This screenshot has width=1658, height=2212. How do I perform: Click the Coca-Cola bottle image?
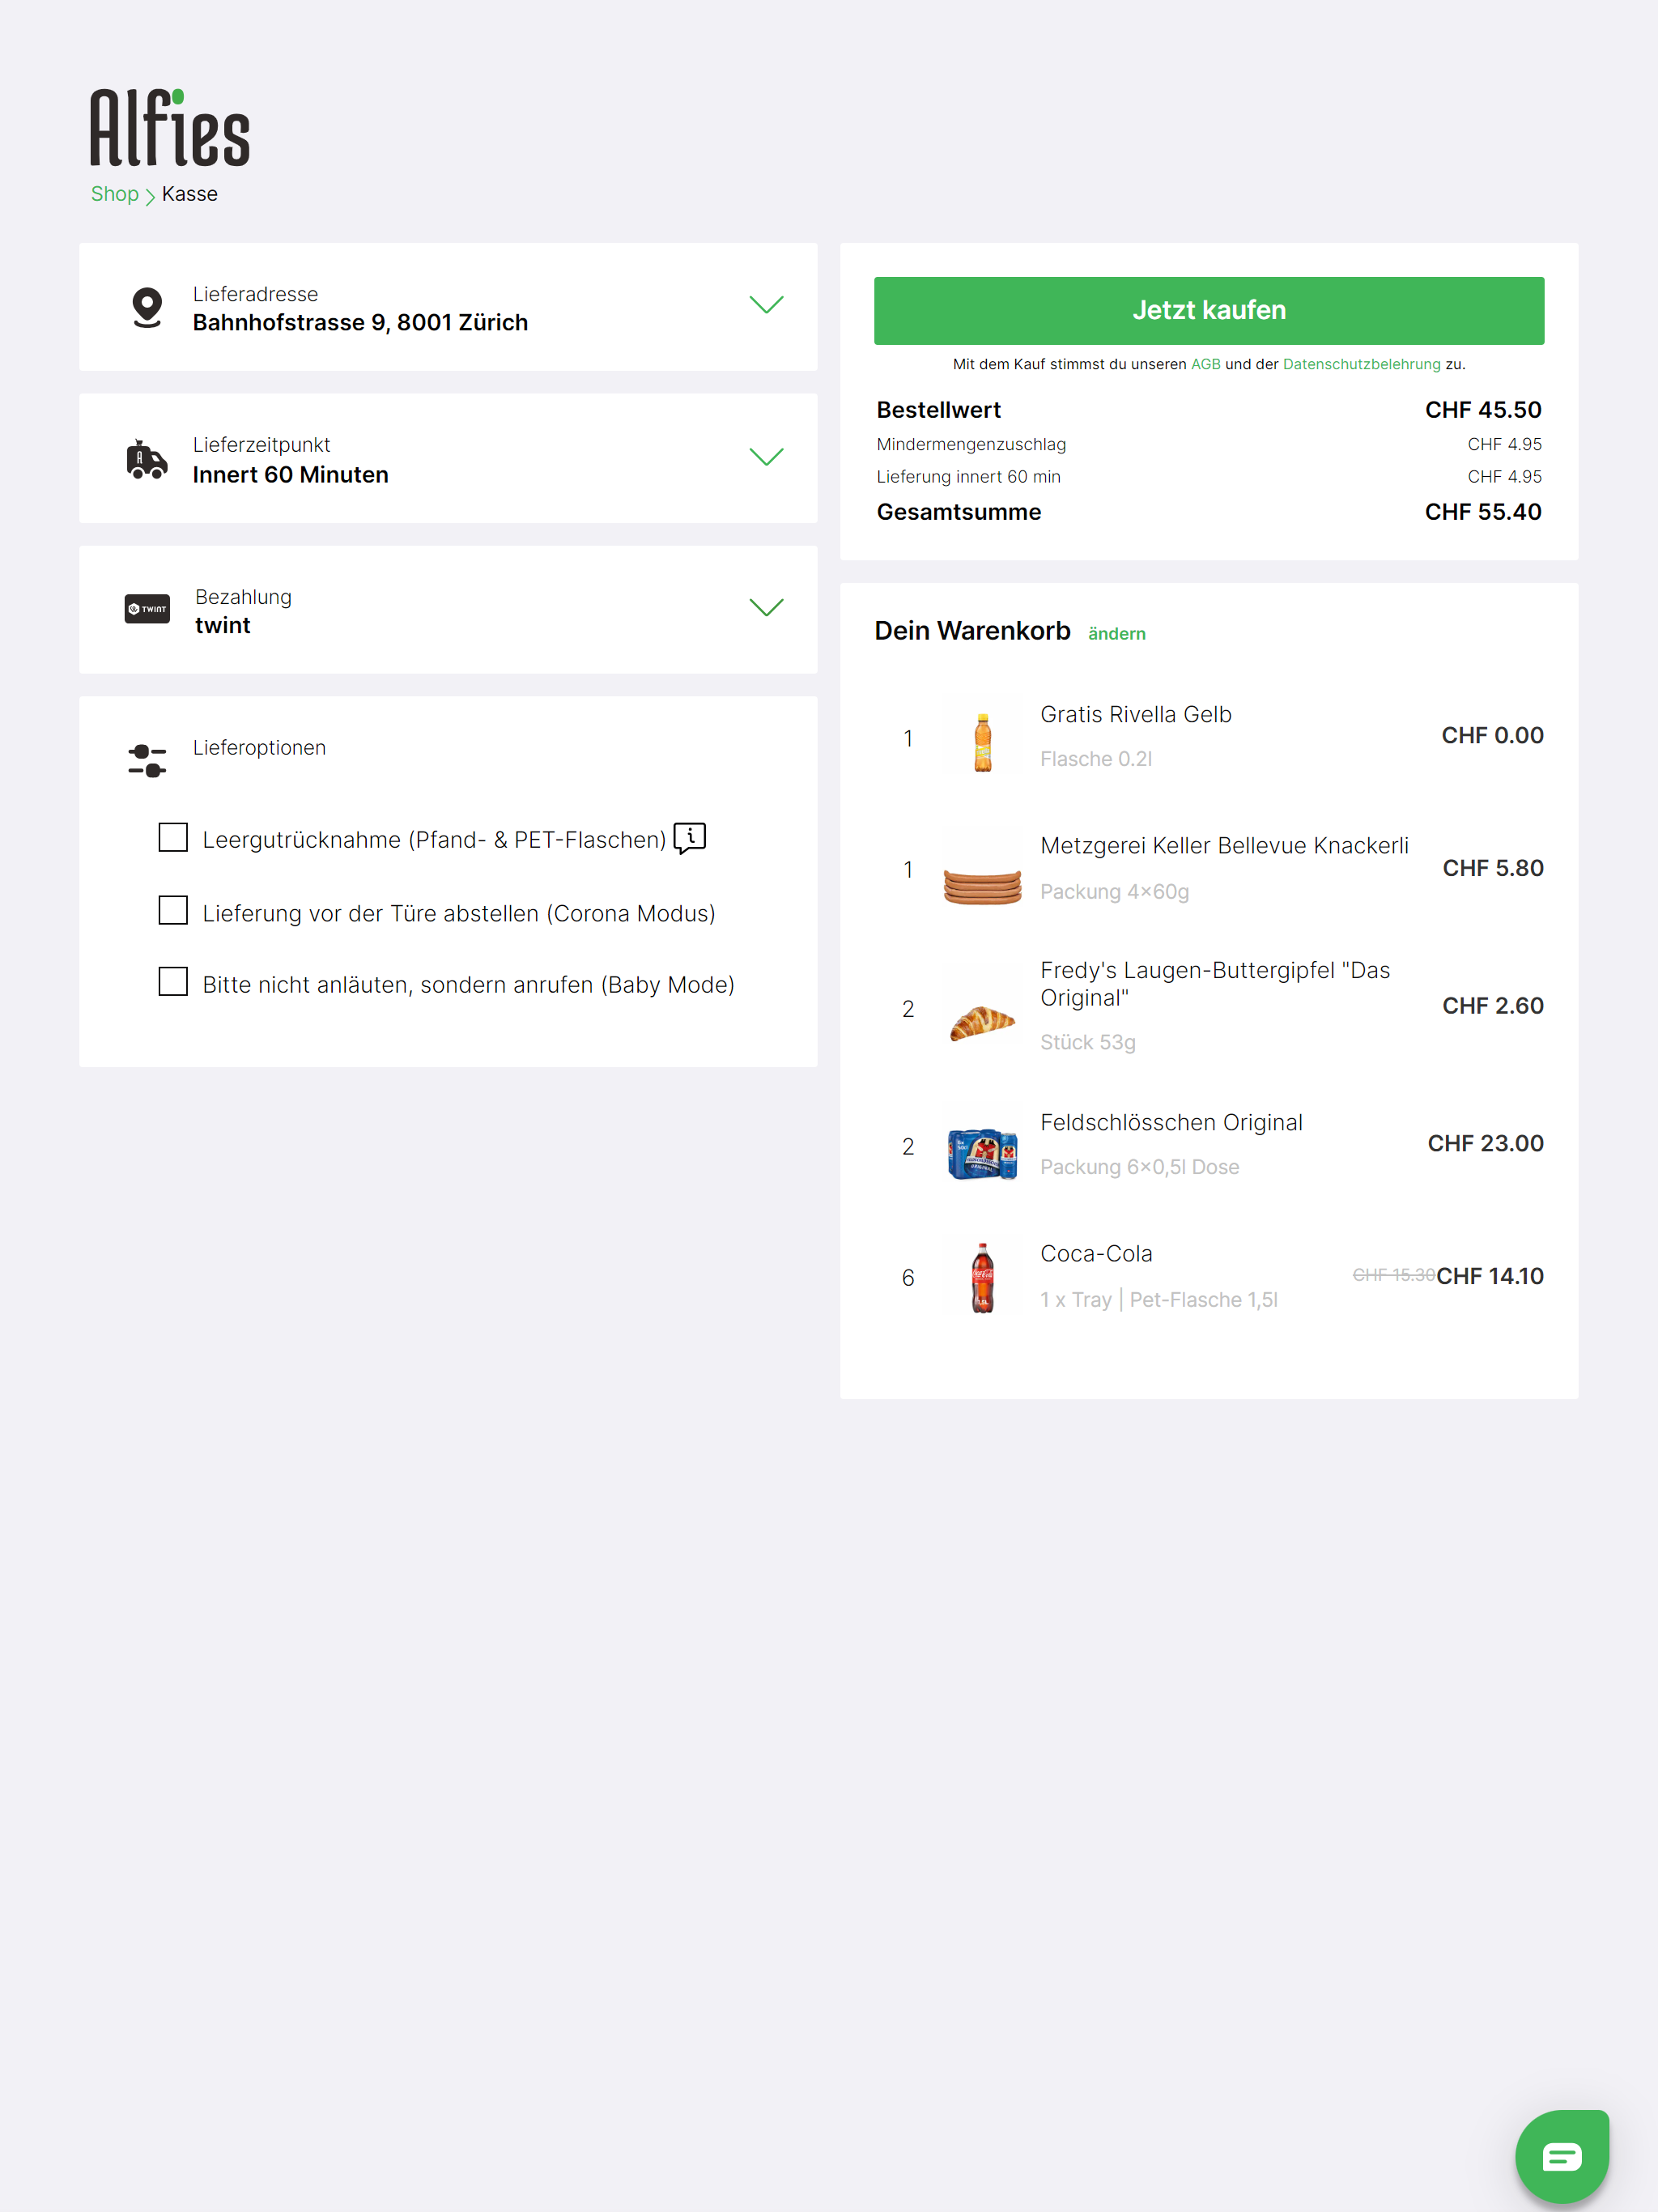tap(983, 1277)
